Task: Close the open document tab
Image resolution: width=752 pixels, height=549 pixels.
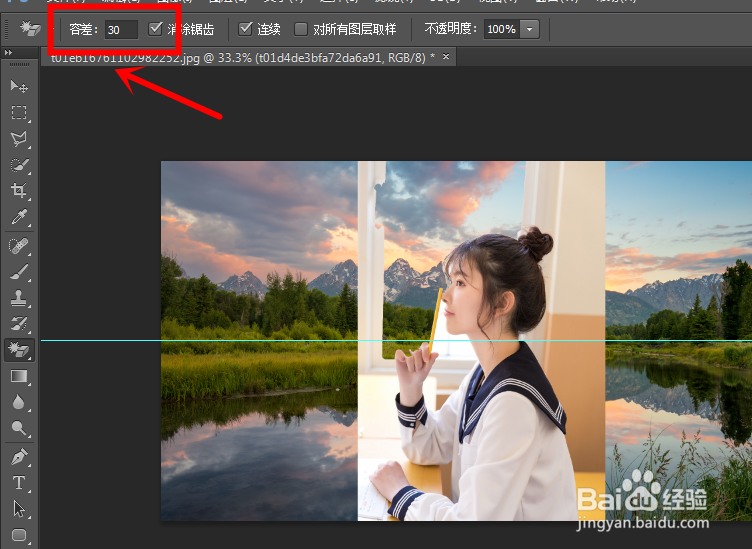Action: point(446,57)
